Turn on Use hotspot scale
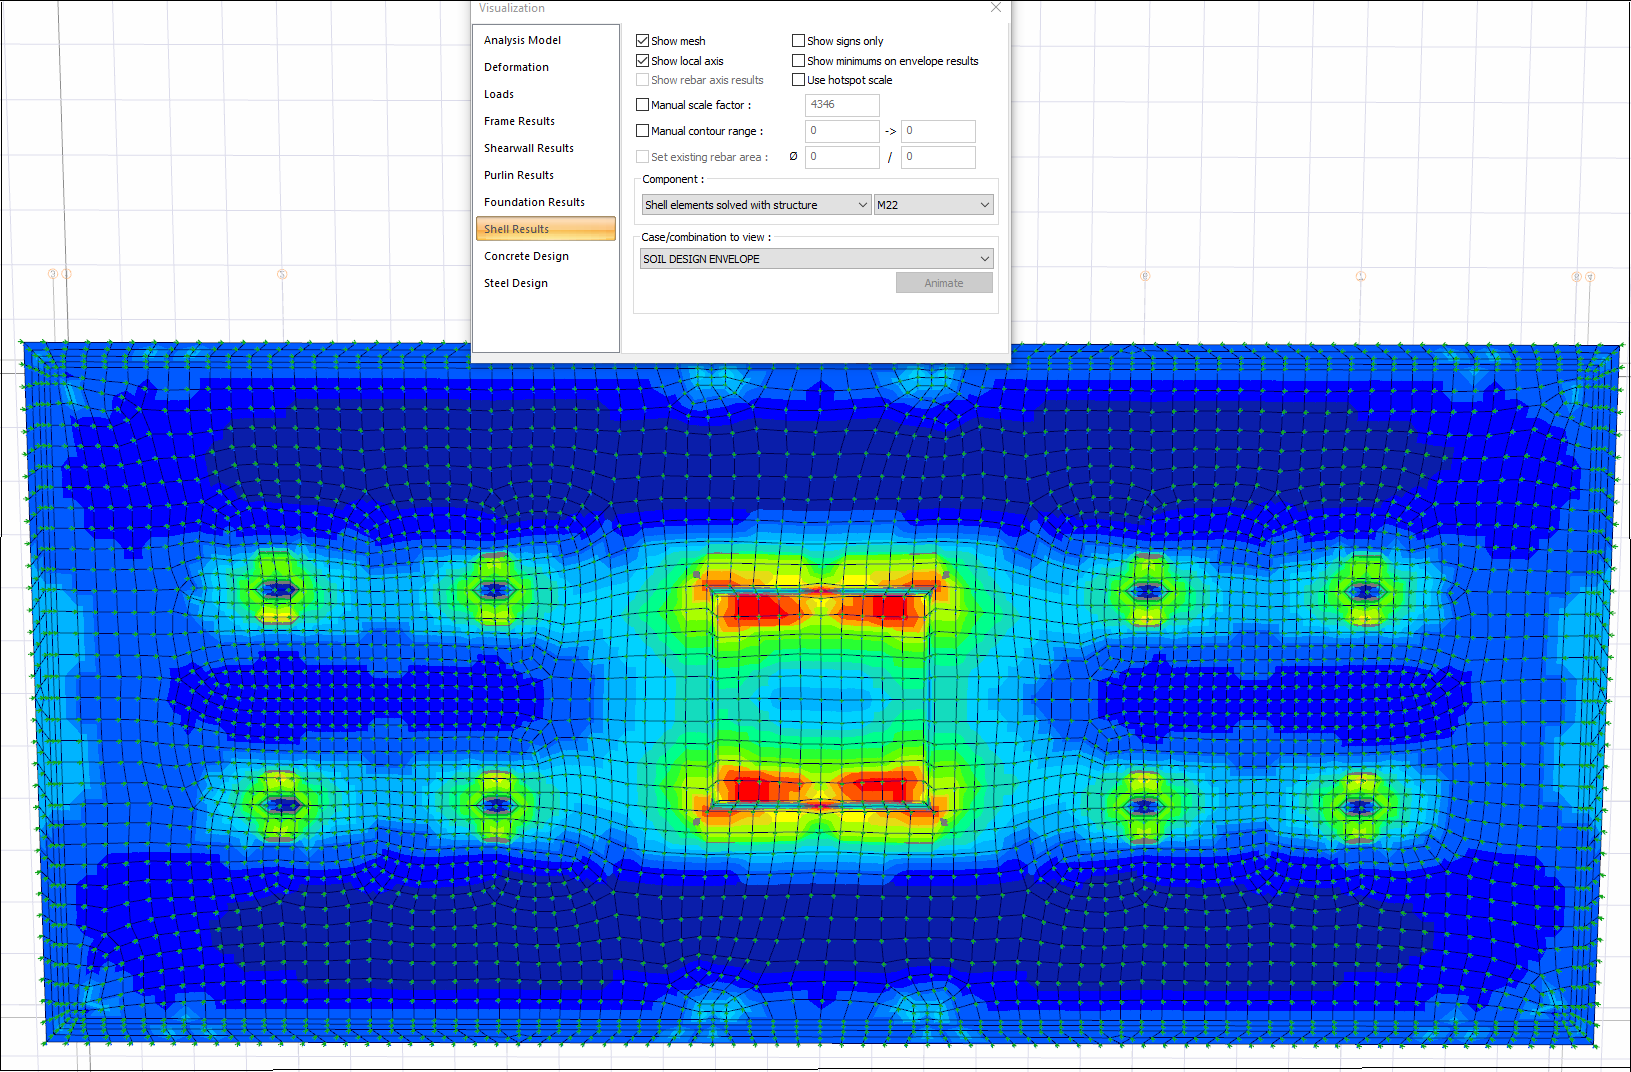 [x=798, y=80]
